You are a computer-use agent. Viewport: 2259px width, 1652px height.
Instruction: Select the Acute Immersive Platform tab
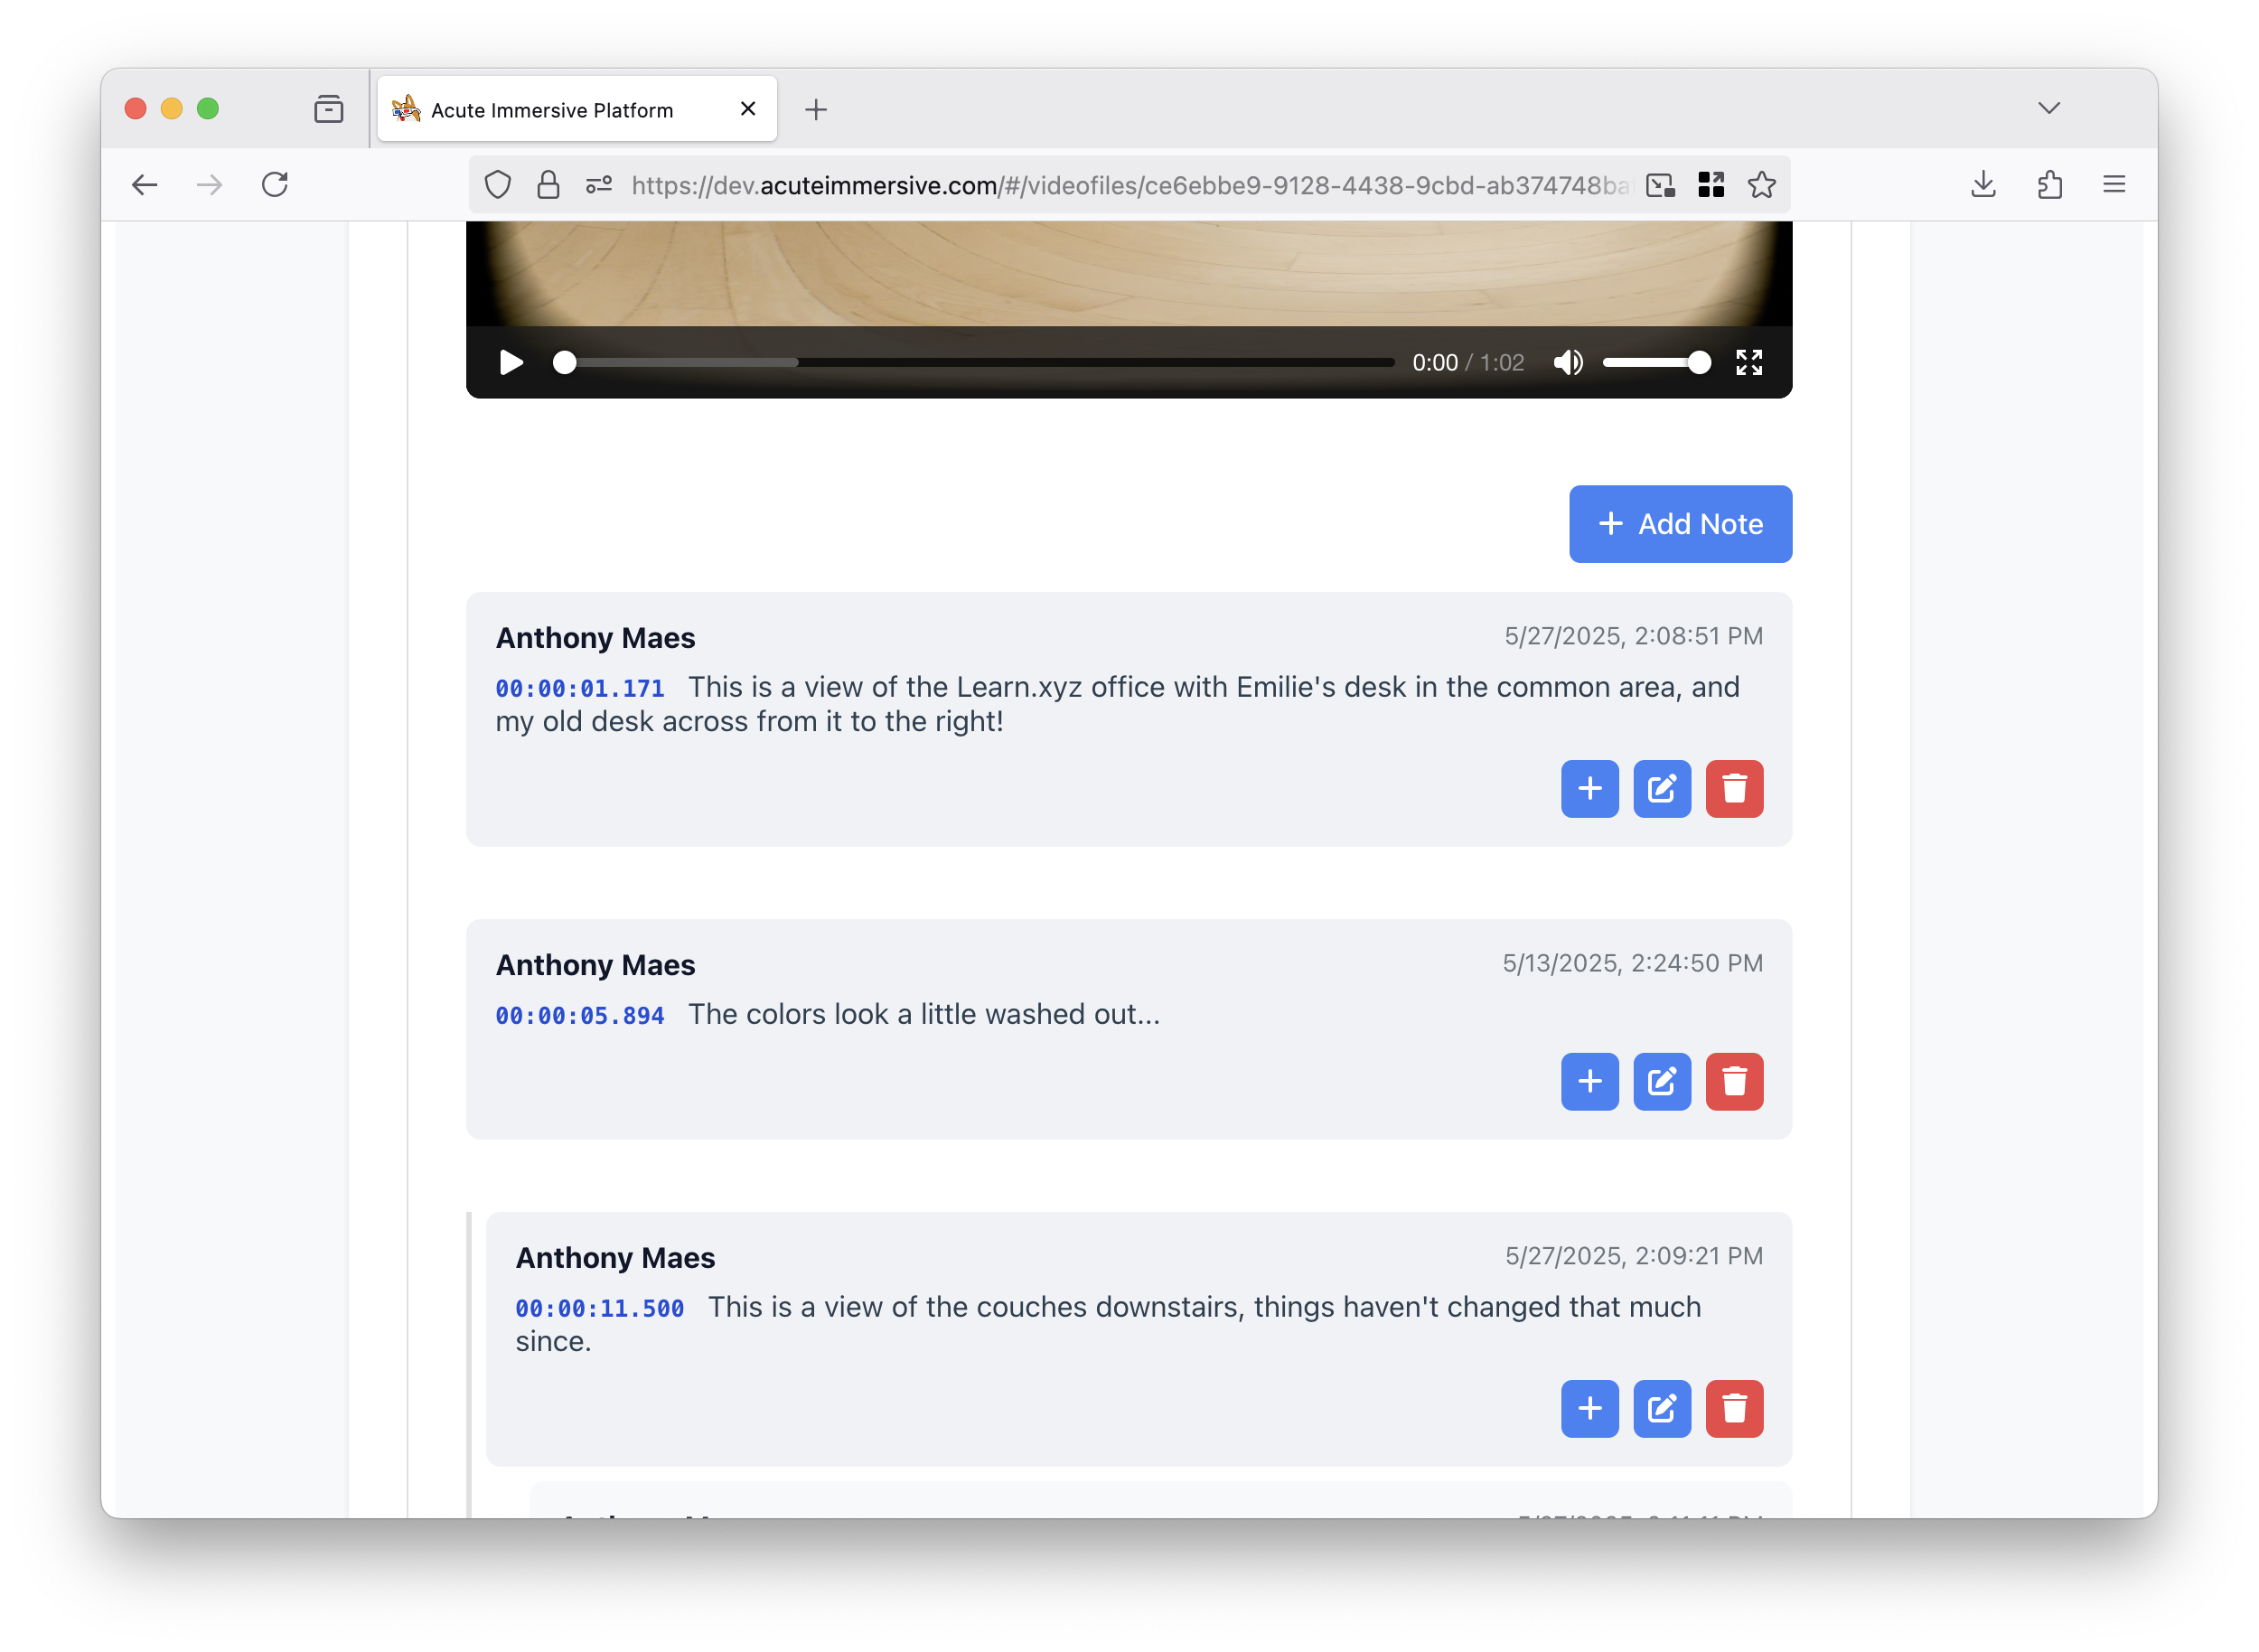(x=552, y=110)
